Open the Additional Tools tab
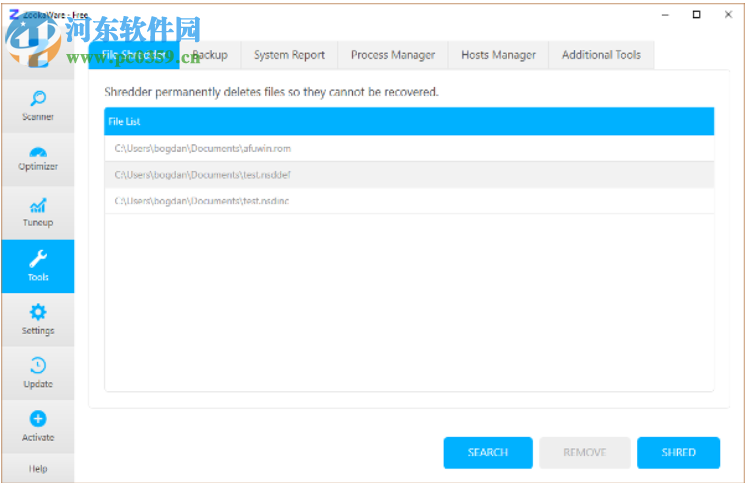The image size is (749, 483). [601, 55]
